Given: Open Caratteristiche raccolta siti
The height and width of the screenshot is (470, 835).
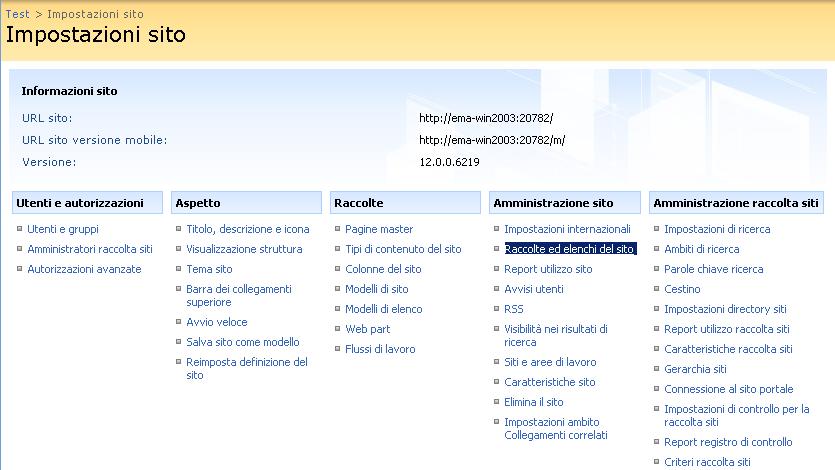Looking at the screenshot, I should (728, 349).
